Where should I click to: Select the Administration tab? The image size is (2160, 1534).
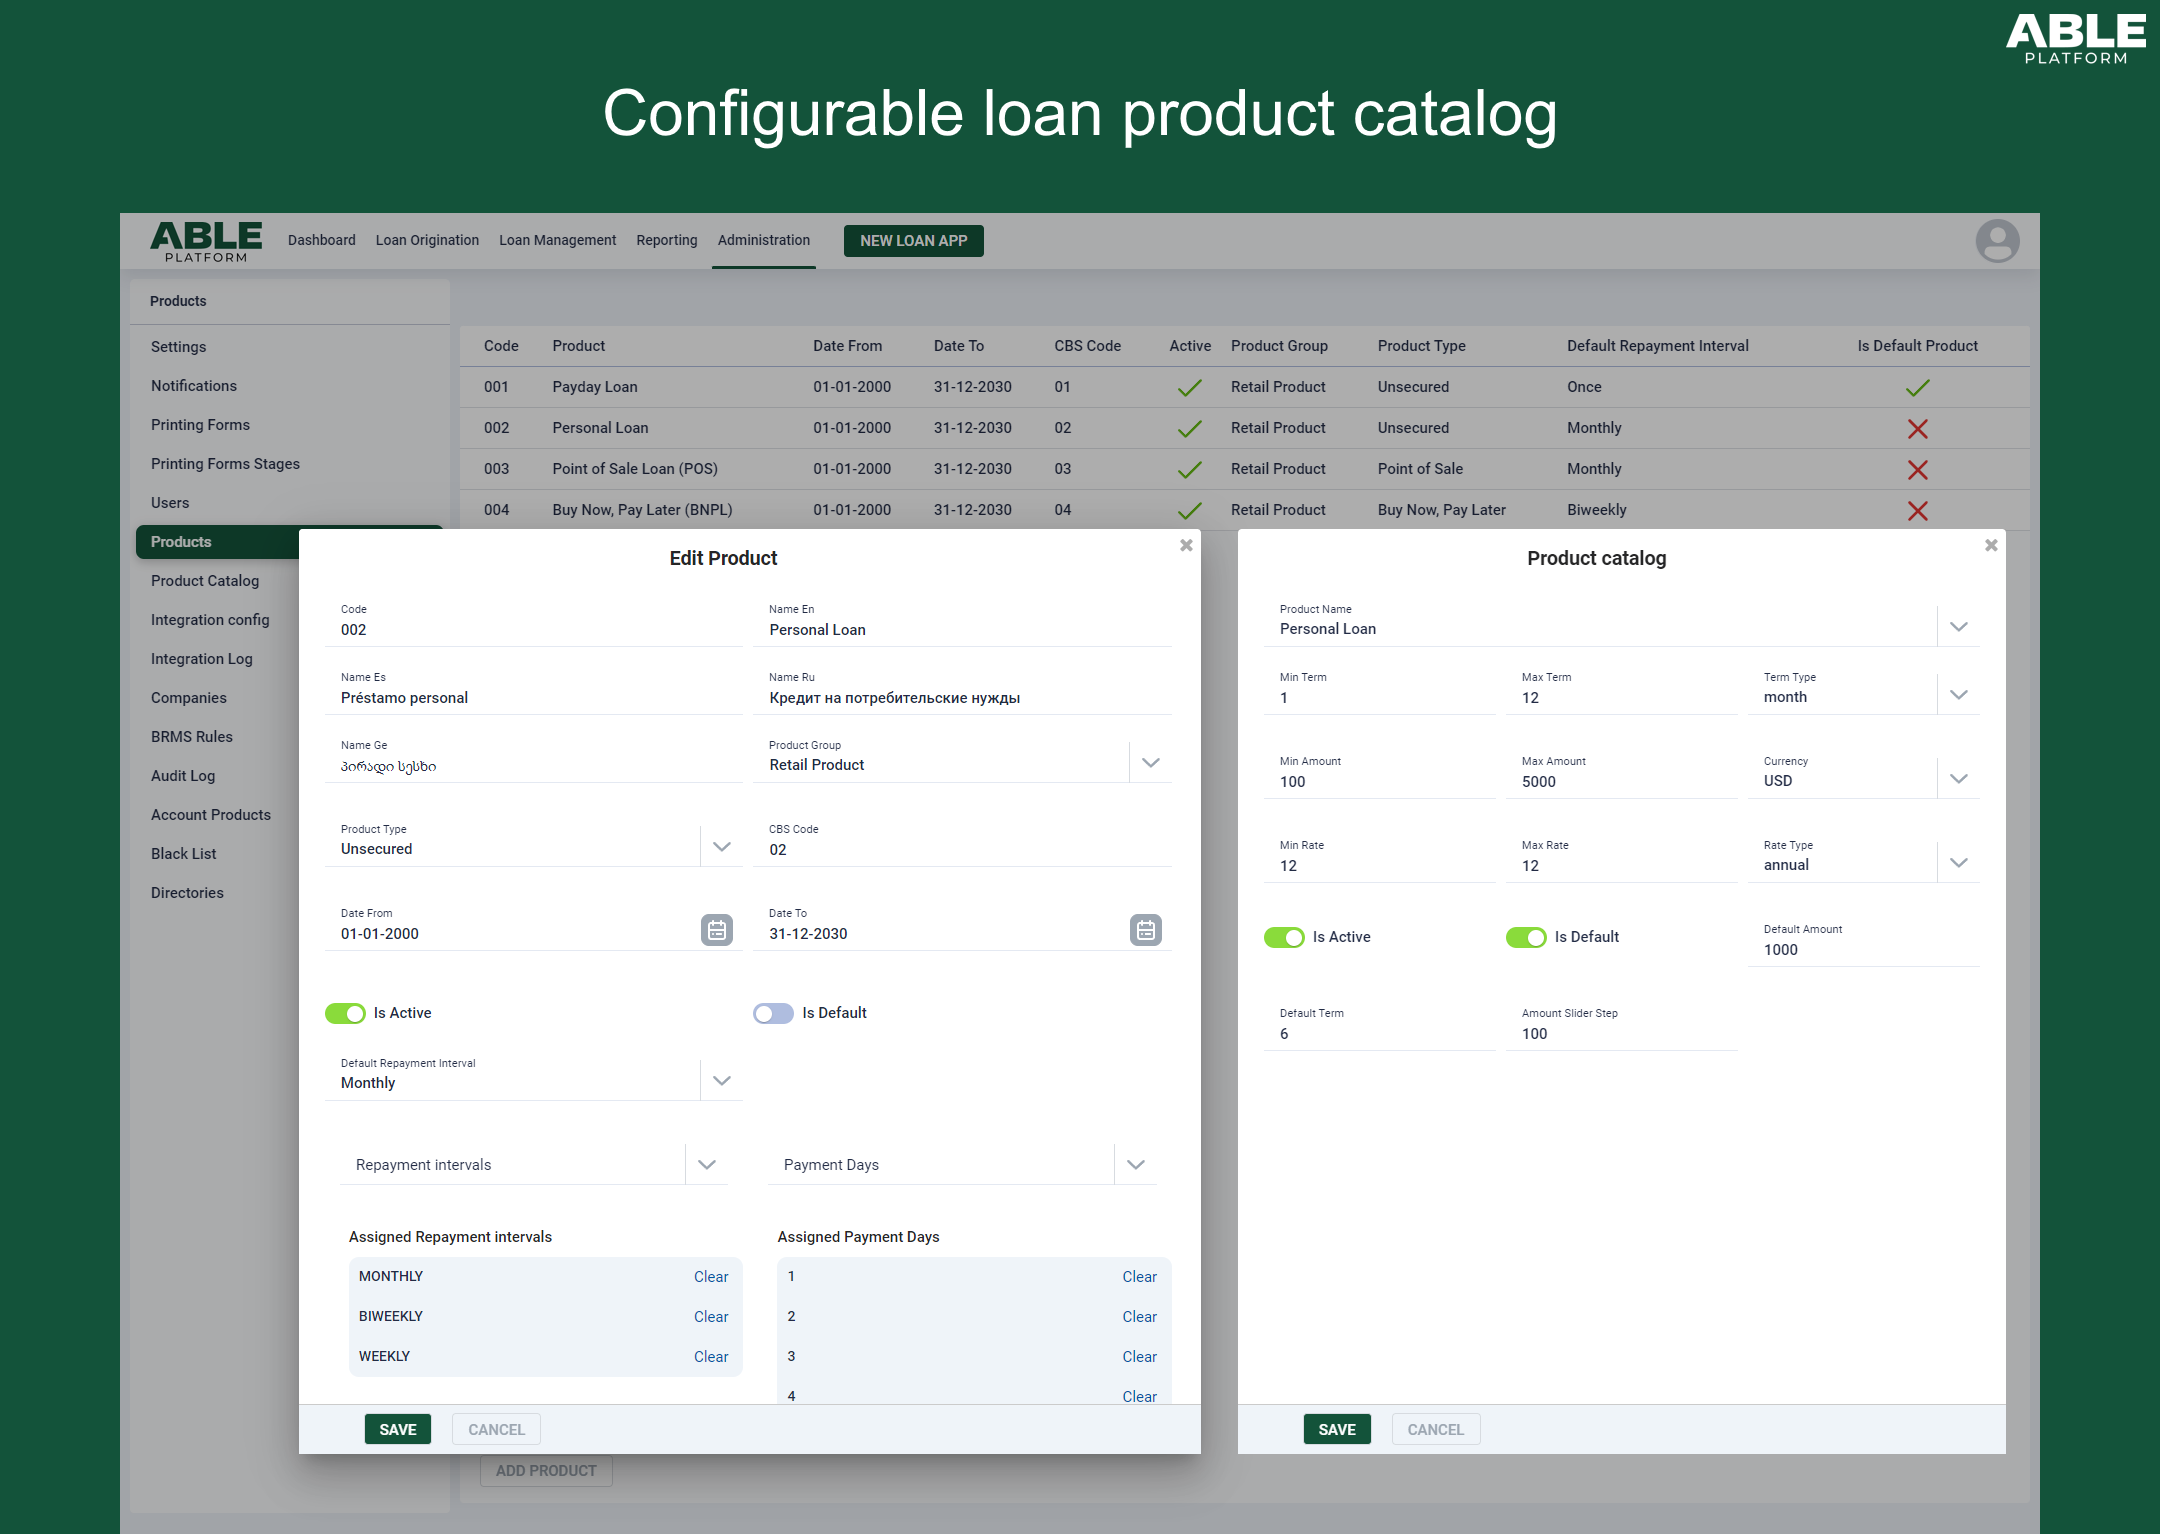pyautogui.click(x=764, y=241)
